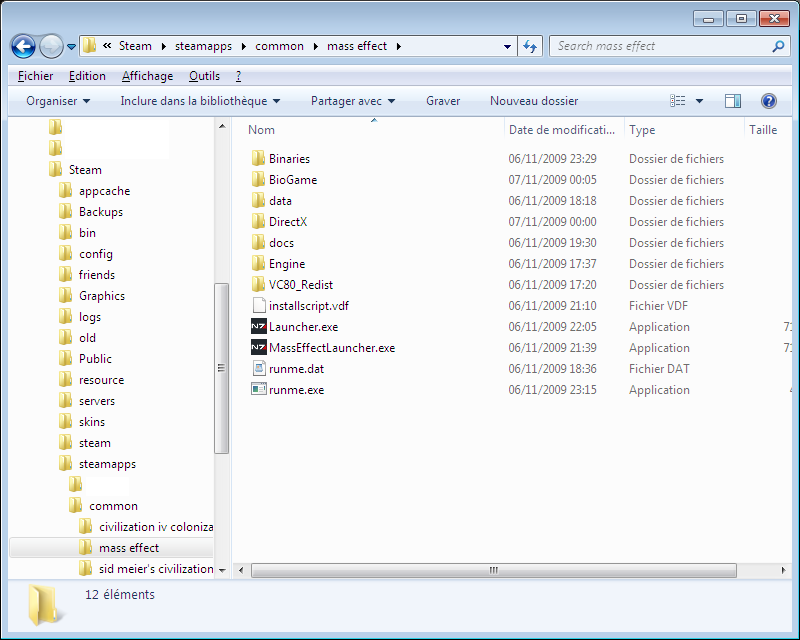
Task: Expand subfolders after mass effect in breadcrumb
Action: pos(398,46)
